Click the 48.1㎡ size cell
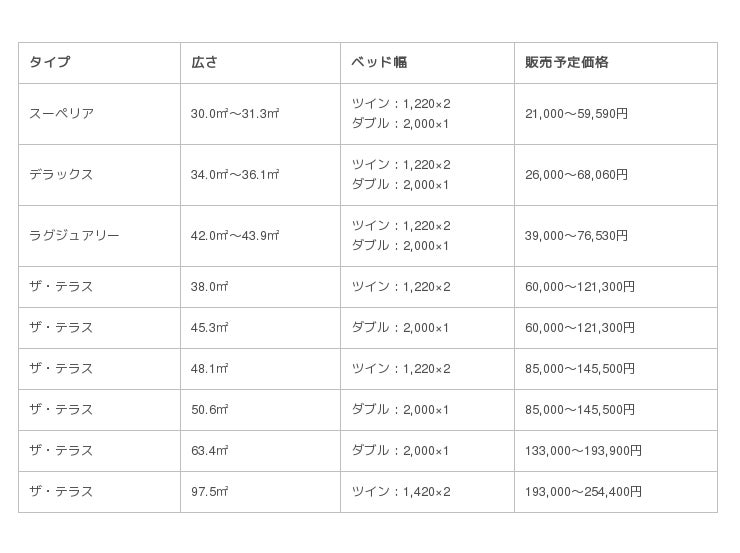The image size is (740, 553). coord(210,369)
